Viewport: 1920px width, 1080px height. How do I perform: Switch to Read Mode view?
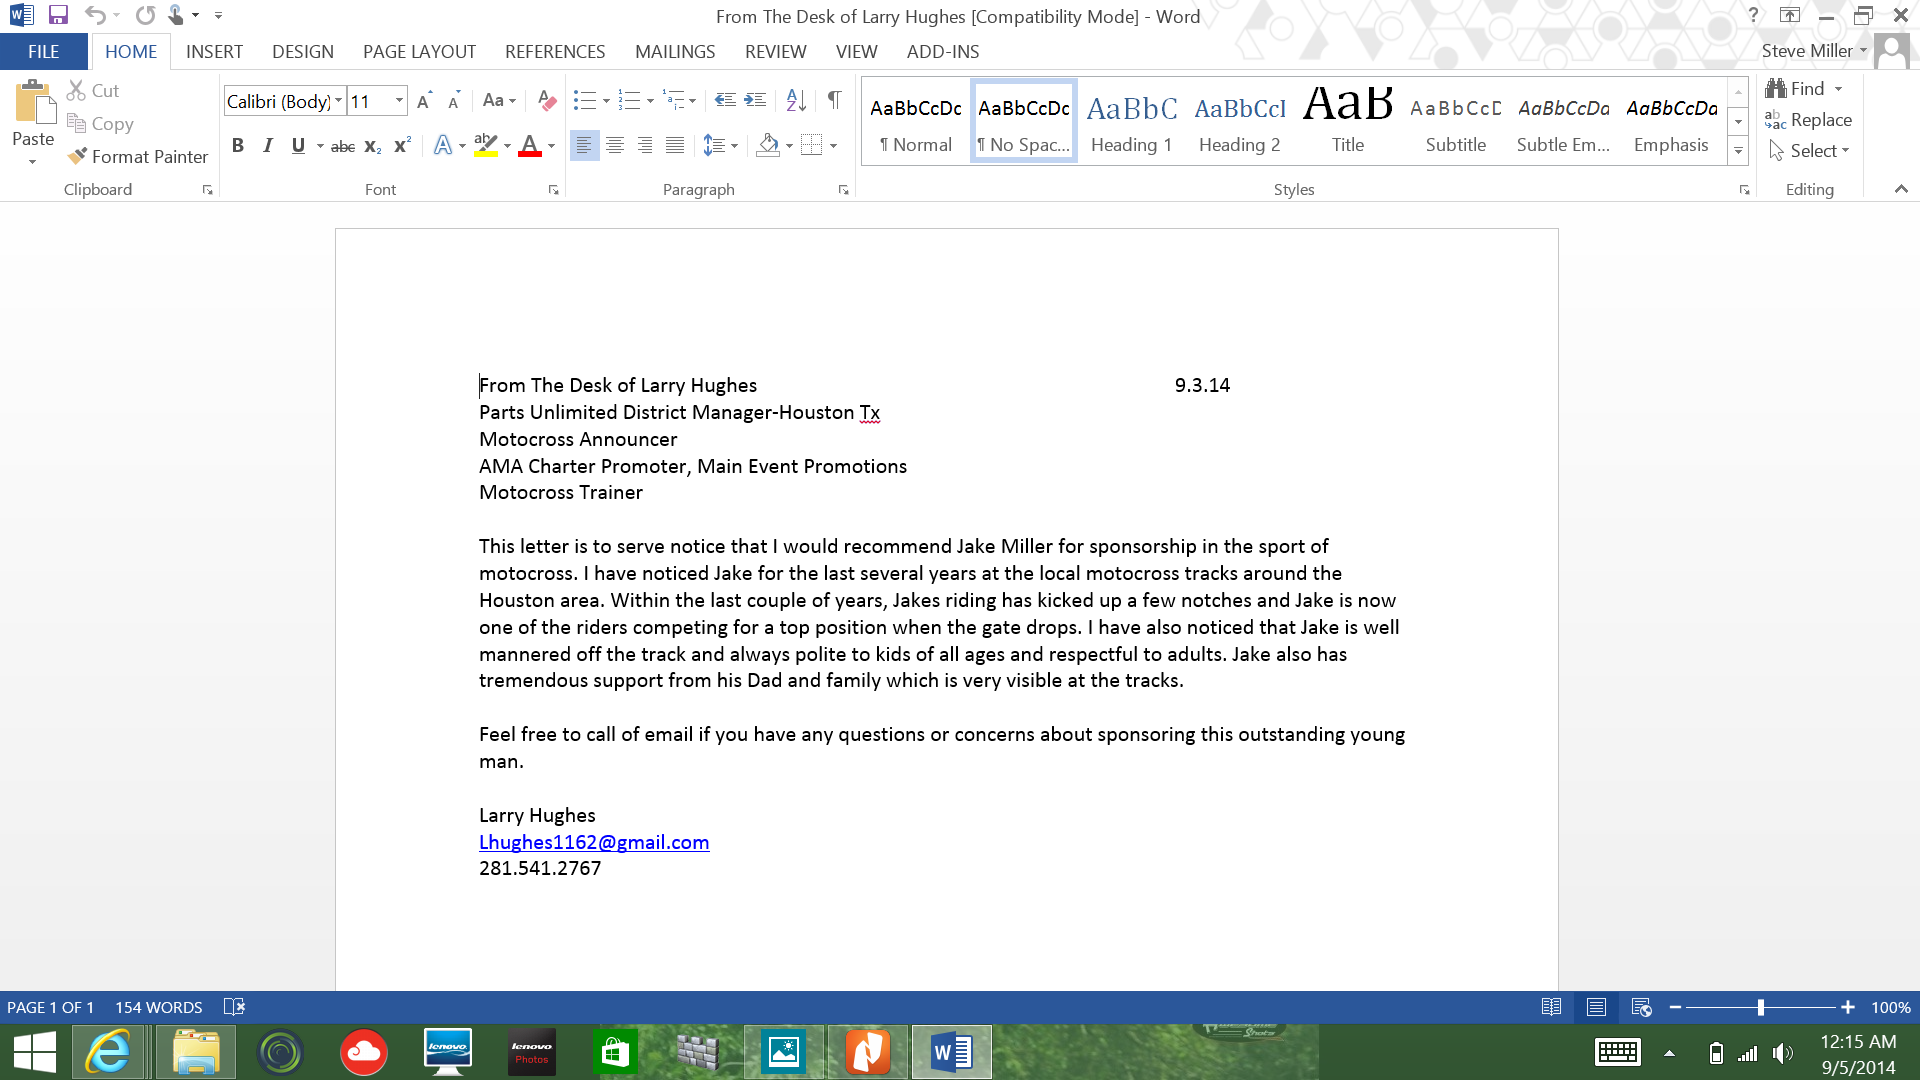[1551, 1007]
